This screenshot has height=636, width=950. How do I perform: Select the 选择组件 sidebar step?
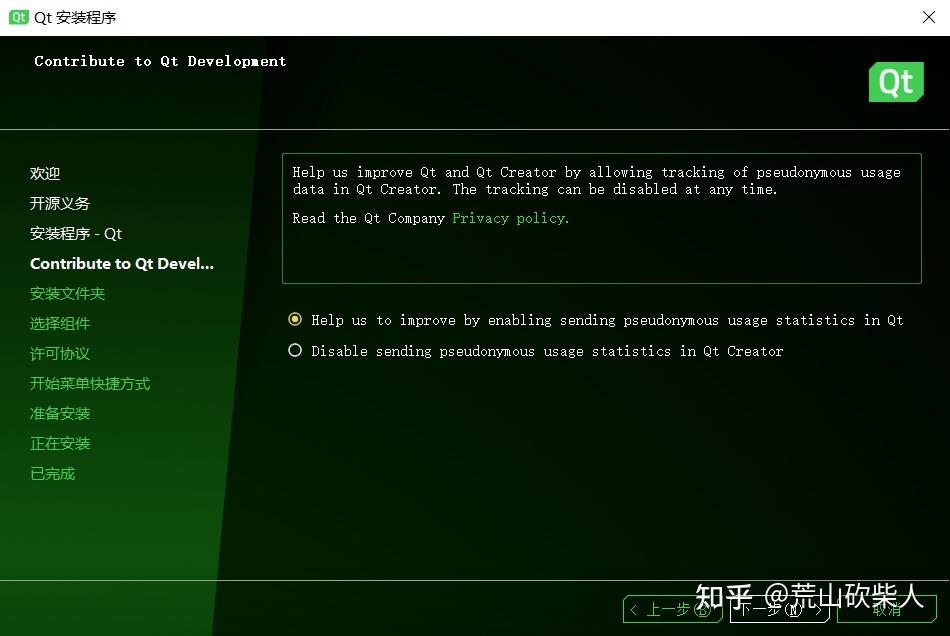(60, 323)
